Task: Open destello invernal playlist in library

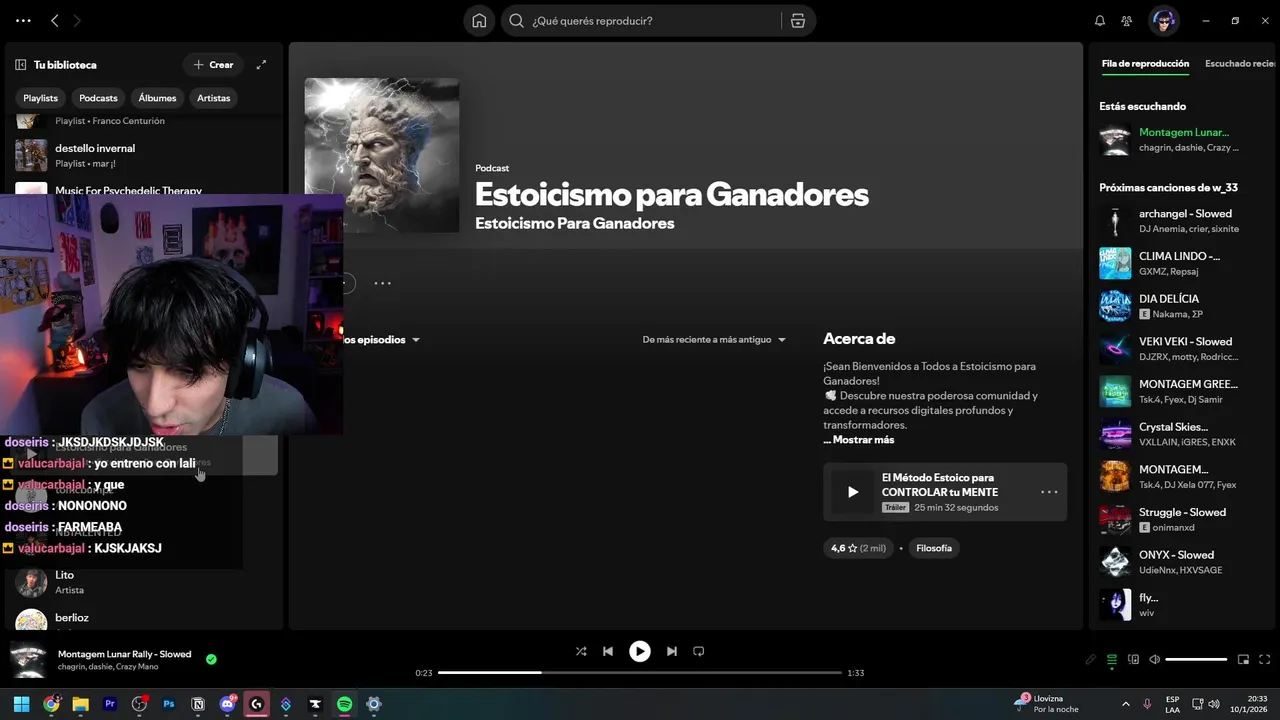Action: [x=145, y=155]
